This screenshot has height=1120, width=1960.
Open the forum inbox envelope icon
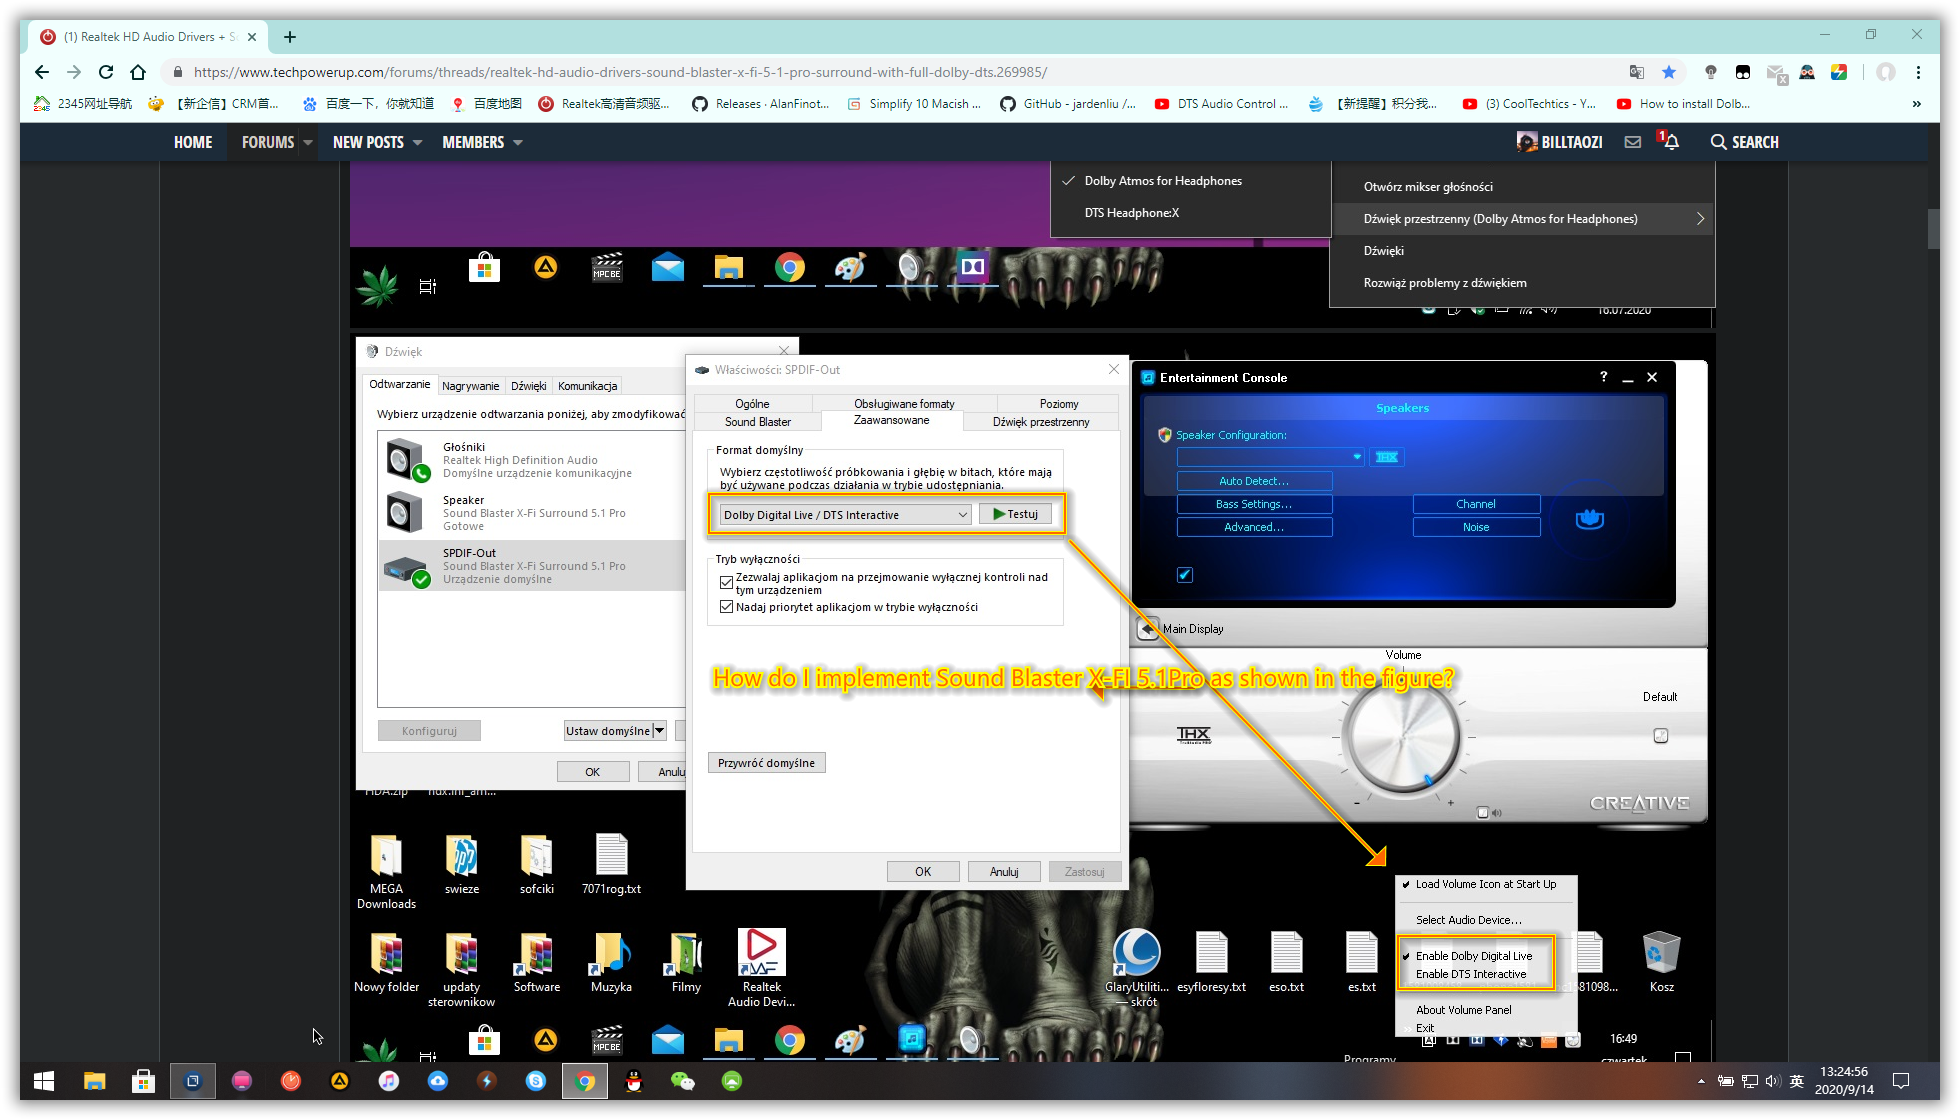(x=1633, y=142)
